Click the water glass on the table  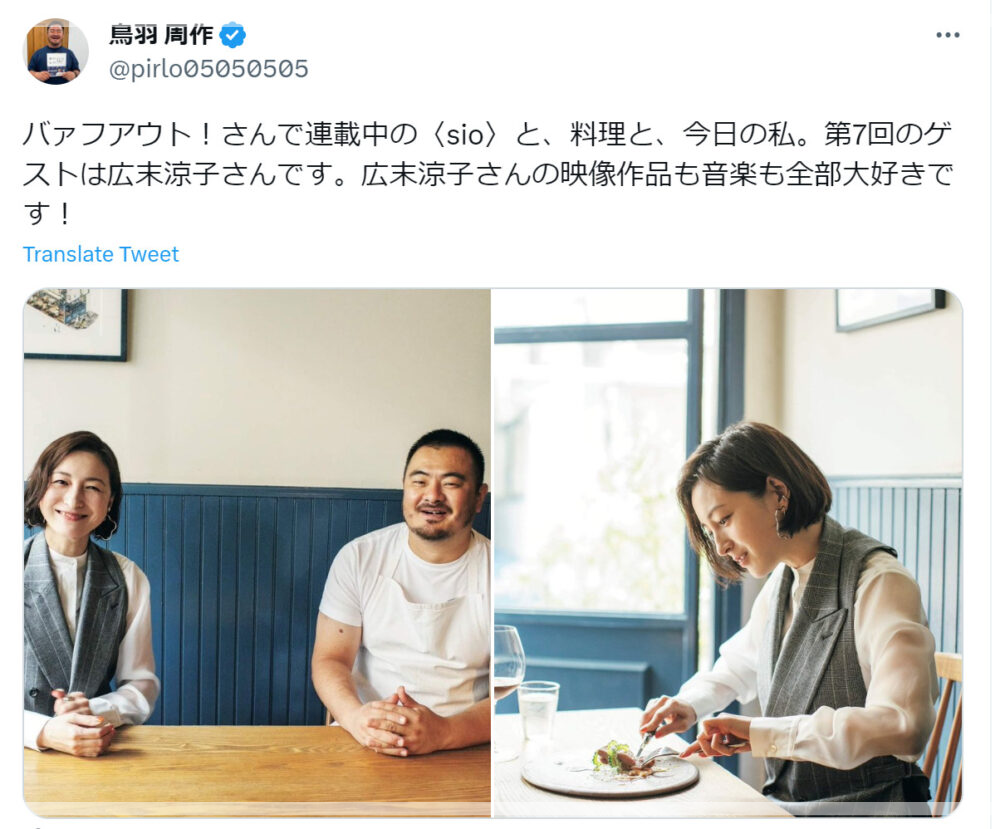pyautogui.click(x=538, y=709)
